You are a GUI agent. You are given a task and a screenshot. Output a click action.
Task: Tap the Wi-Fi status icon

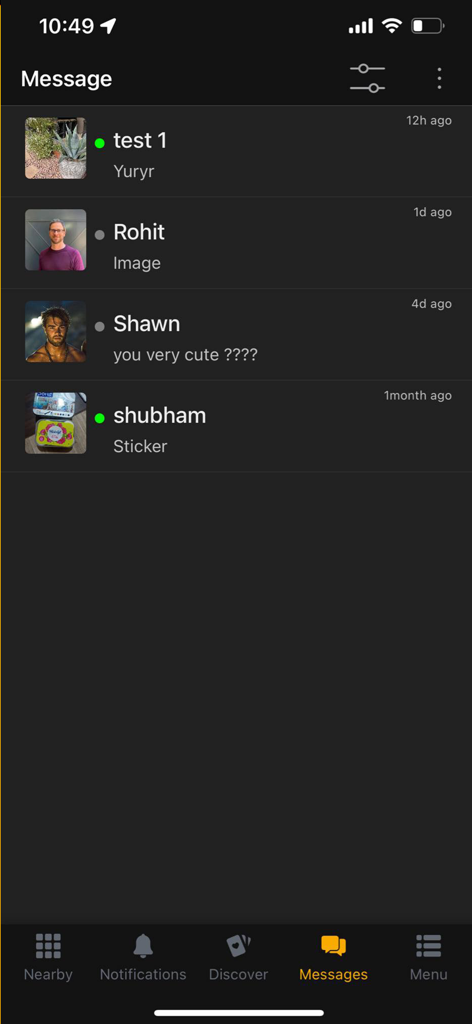coord(392,26)
